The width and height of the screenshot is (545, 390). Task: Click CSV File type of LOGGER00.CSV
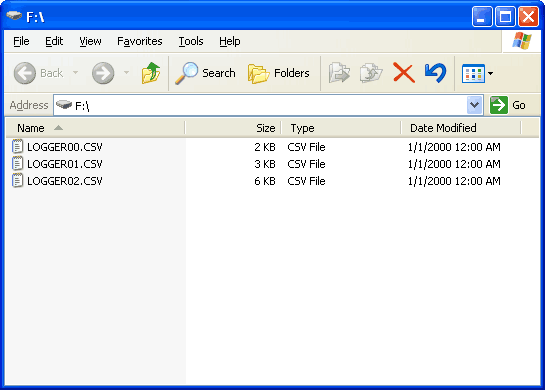[306, 147]
